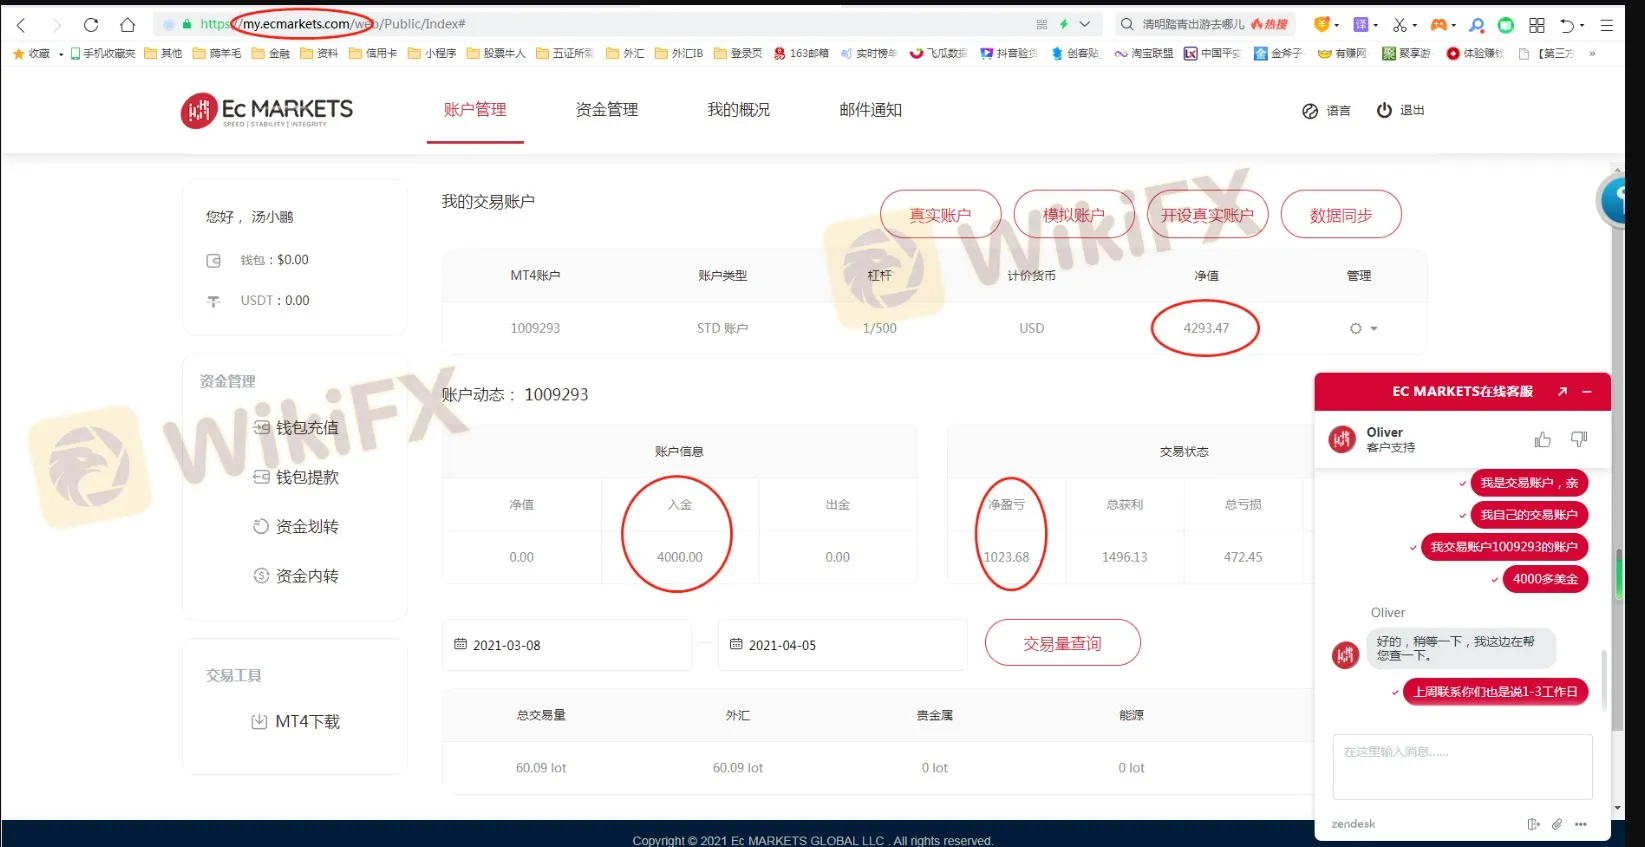Go back using the browser back arrow

pyautogui.click(x=21, y=25)
